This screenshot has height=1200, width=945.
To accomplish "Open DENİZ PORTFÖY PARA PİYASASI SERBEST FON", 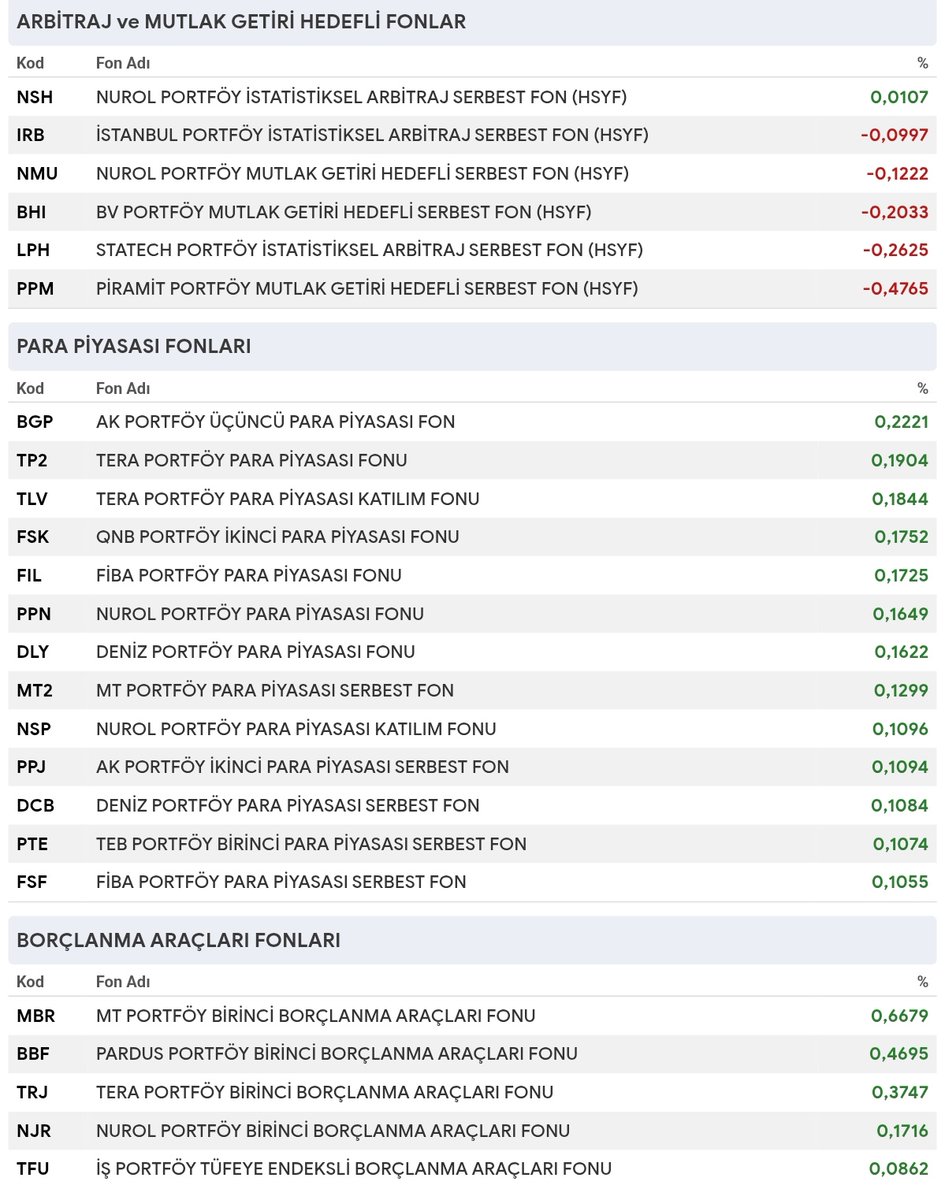I will (x=288, y=805).
